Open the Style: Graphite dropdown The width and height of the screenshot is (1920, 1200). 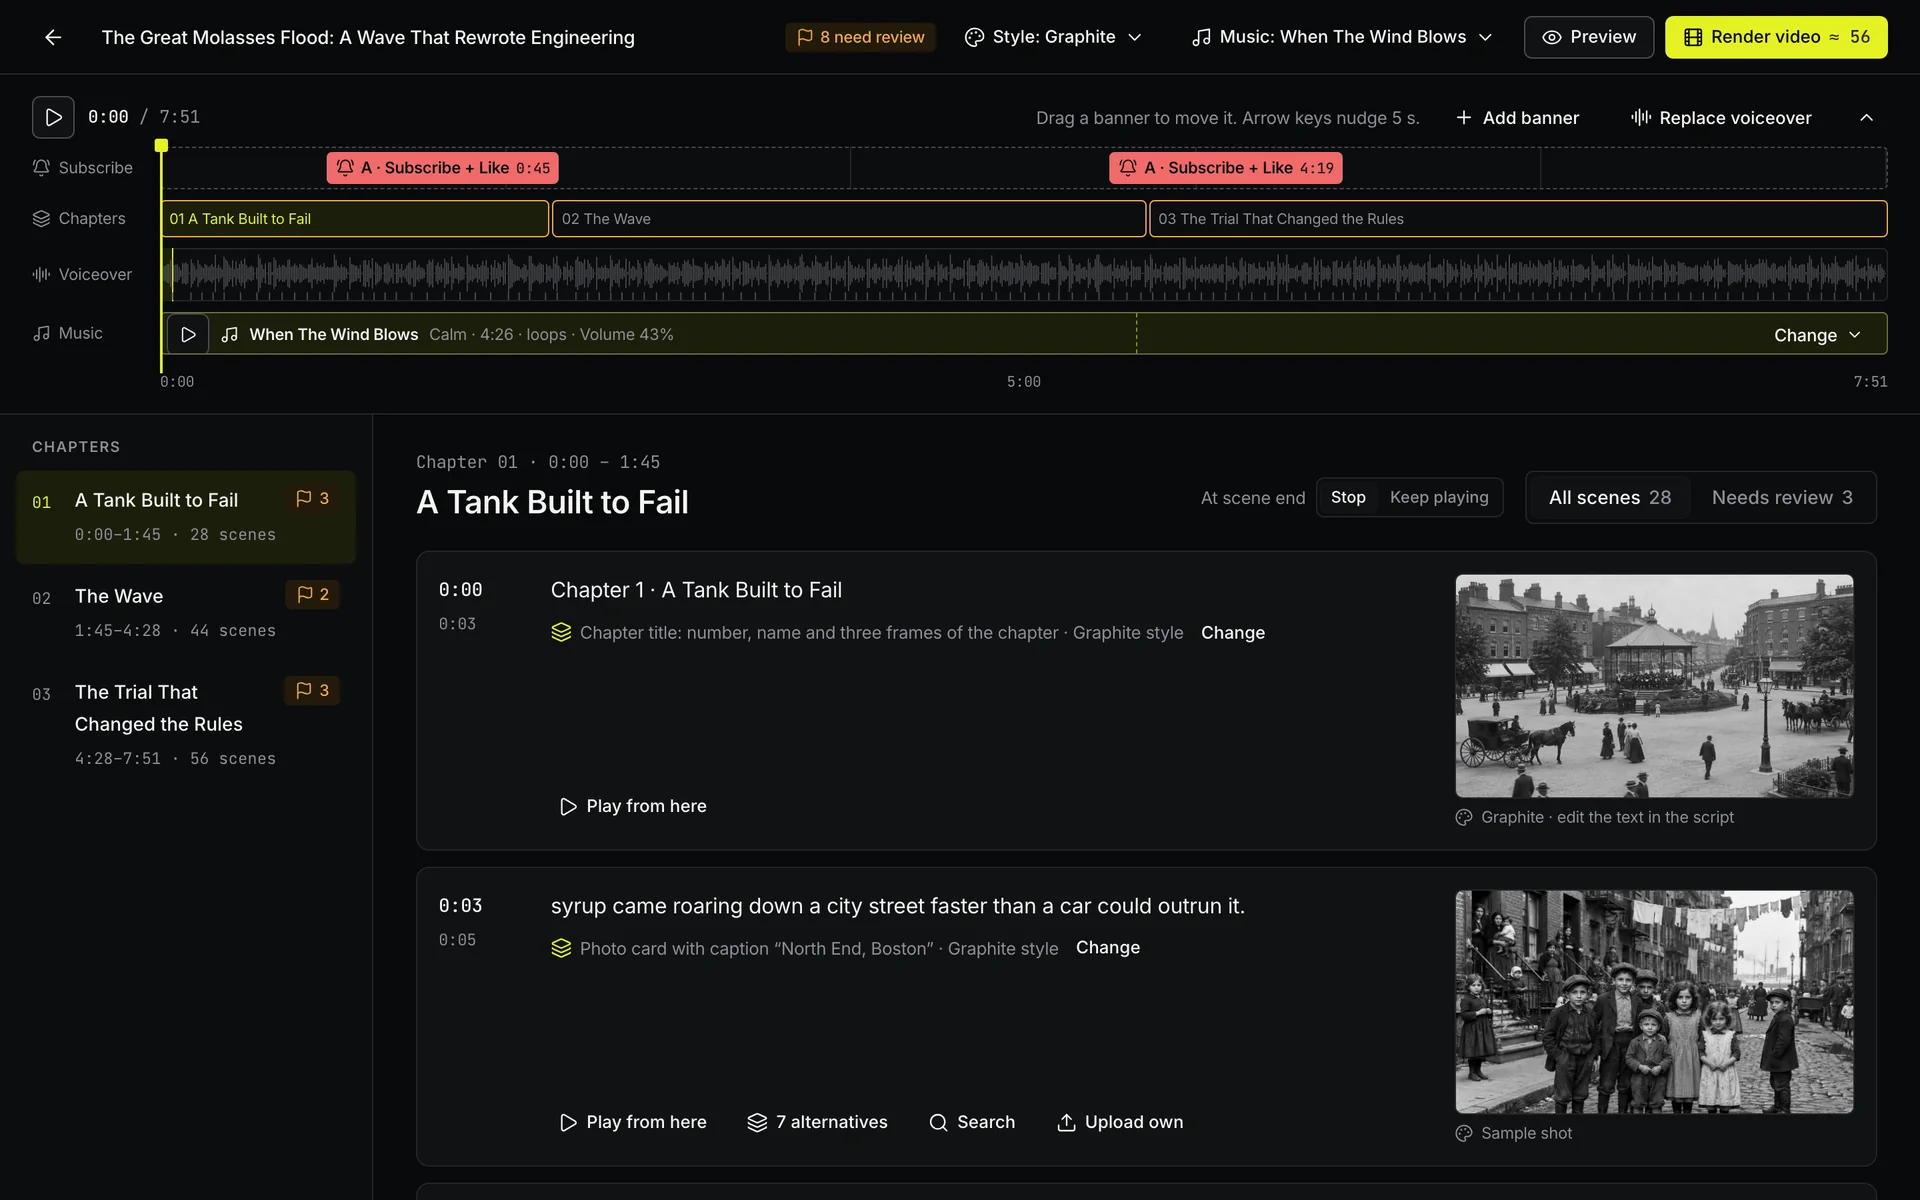[1053, 37]
